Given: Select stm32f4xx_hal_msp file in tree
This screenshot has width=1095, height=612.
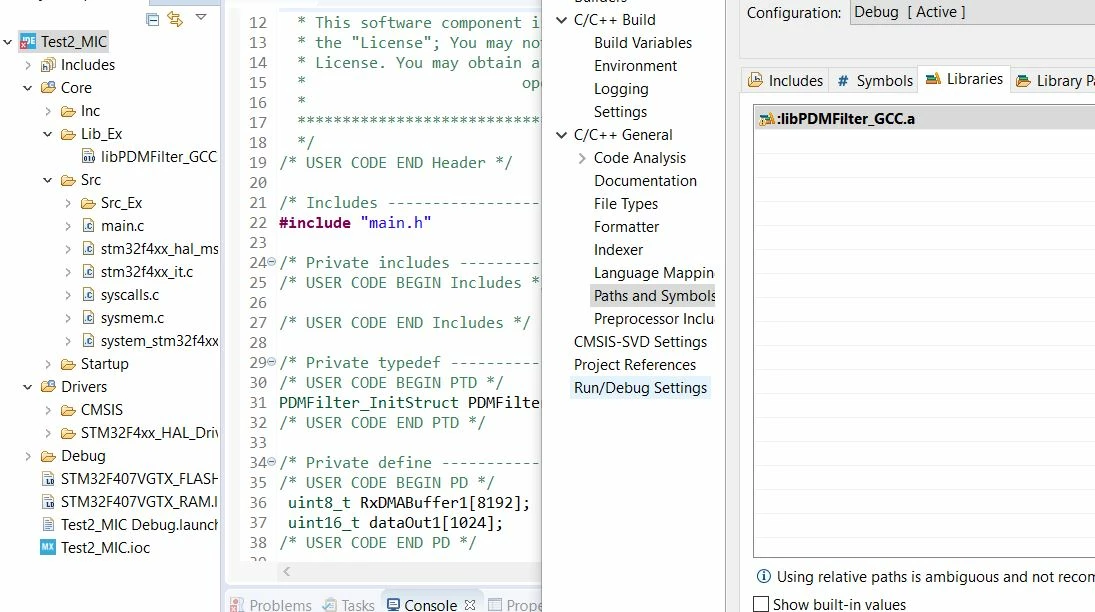Looking at the screenshot, I should pos(159,249).
